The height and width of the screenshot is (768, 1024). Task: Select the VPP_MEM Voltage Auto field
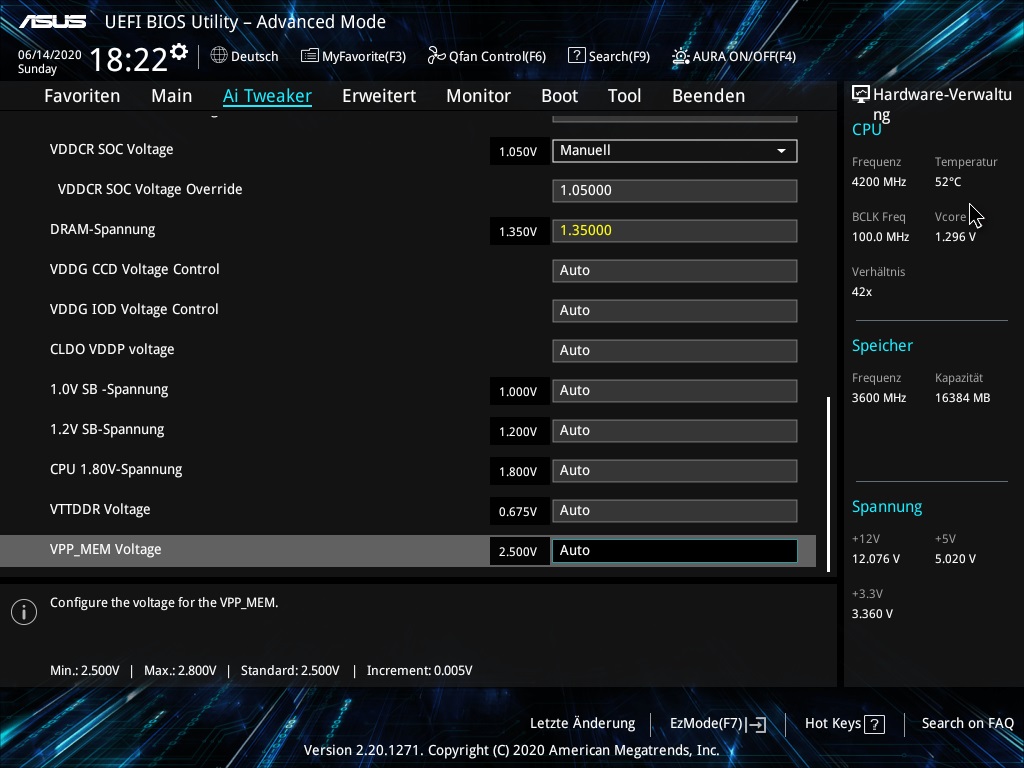675,551
